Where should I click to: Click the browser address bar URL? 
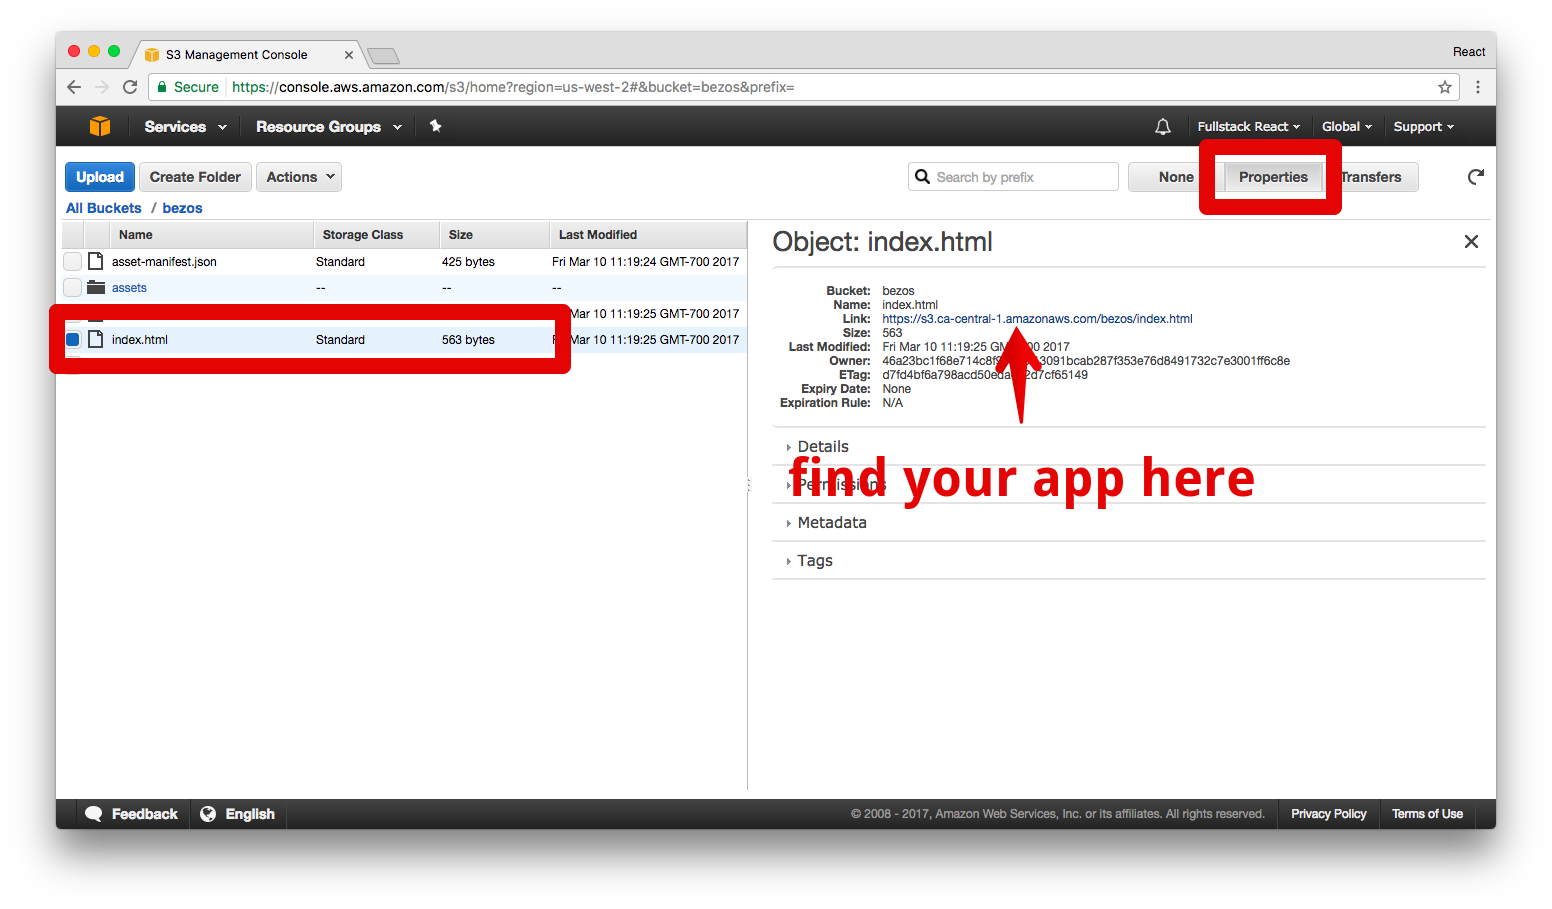point(513,87)
